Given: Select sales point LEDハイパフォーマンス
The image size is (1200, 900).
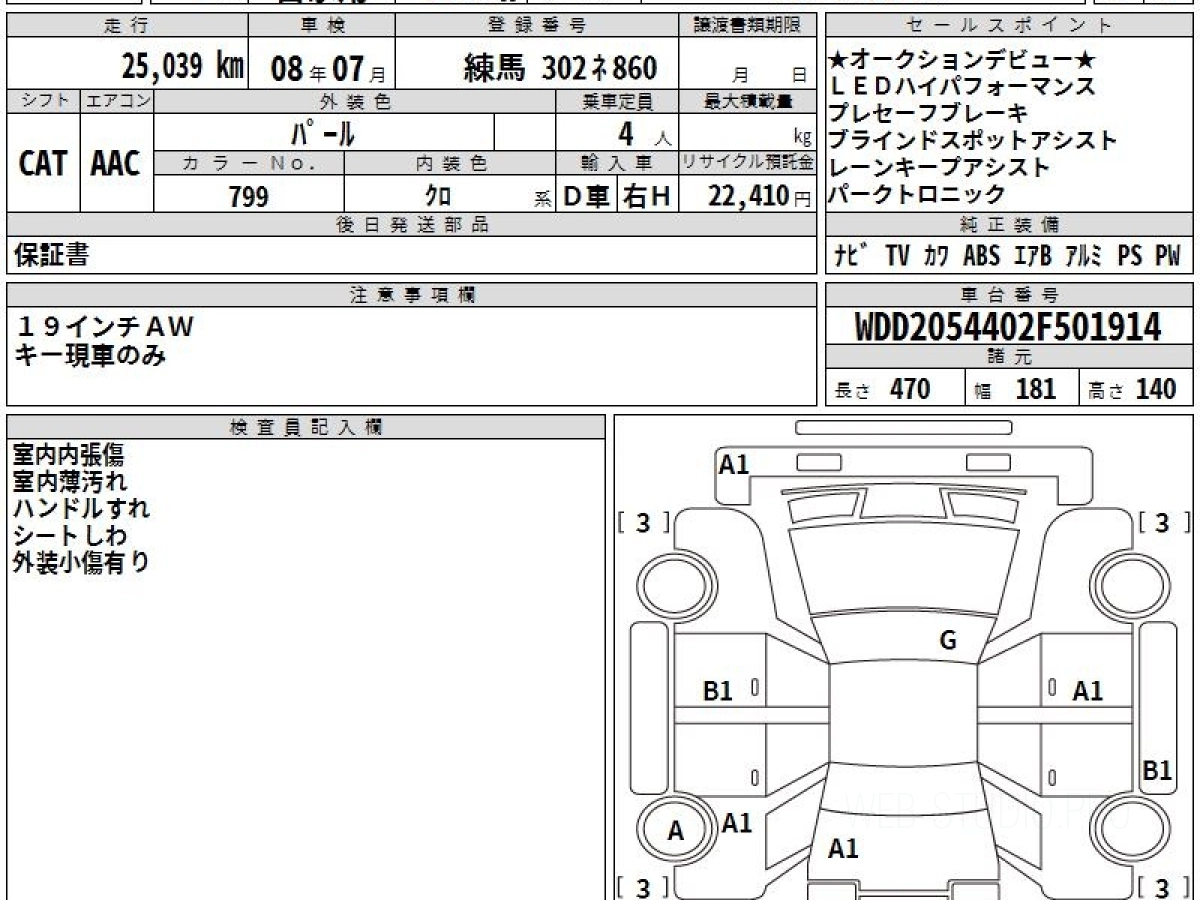Looking at the screenshot, I should tap(963, 87).
